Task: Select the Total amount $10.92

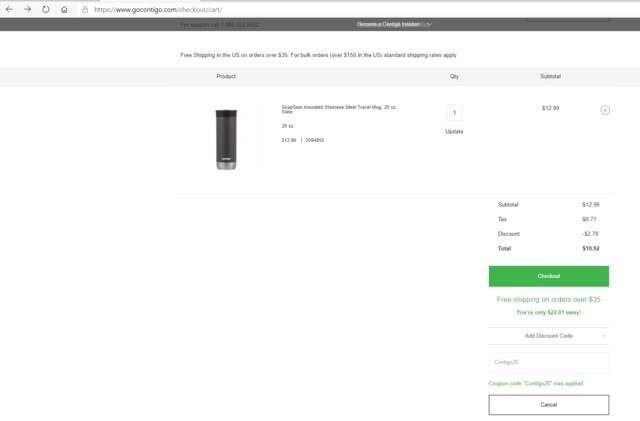Action: click(591, 248)
